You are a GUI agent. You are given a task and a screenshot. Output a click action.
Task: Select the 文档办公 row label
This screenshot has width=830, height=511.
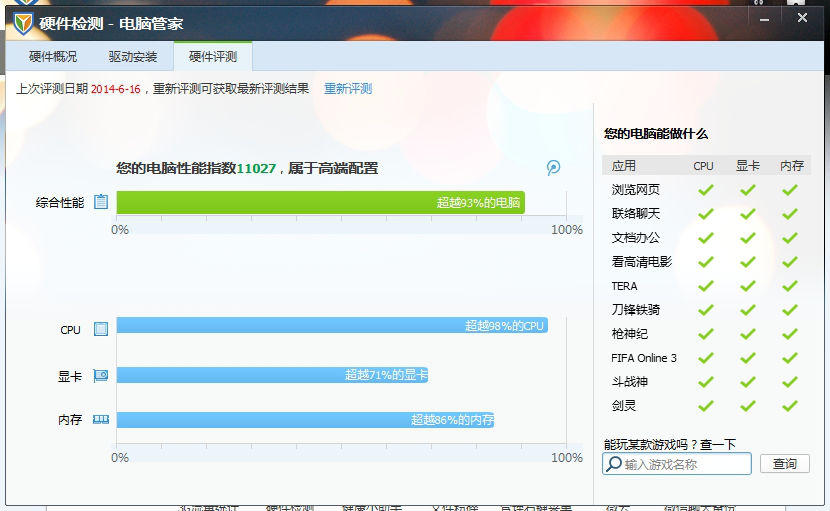click(x=636, y=238)
